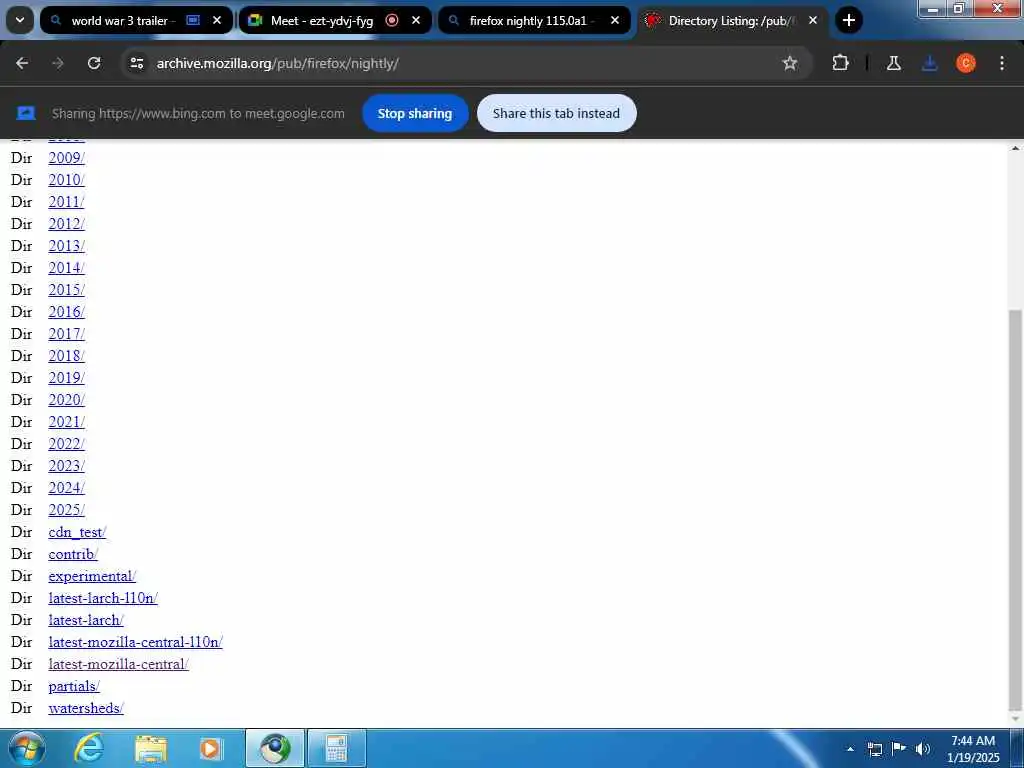Viewport: 1024px width, 768px height.
Task: Open the 2022/ directory
Action: click(x=67, y=444)
